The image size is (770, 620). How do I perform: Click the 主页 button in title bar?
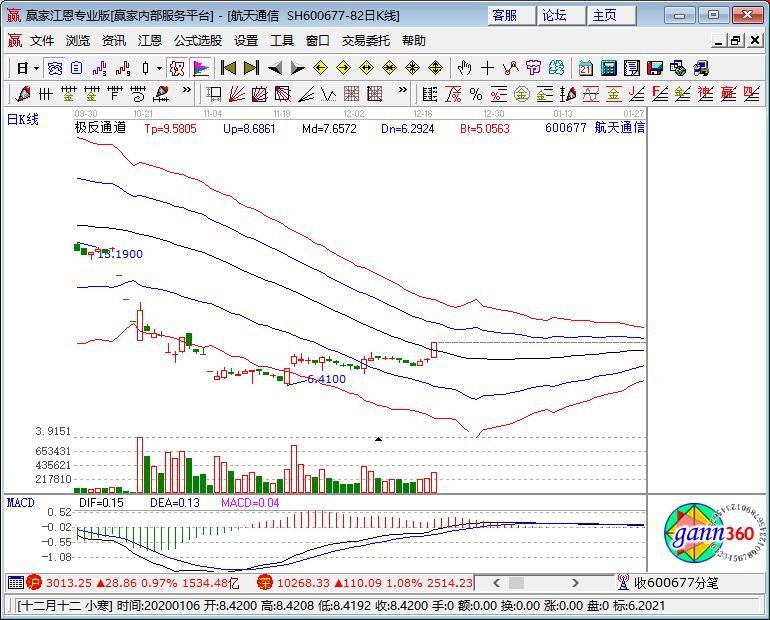[611, 16]
